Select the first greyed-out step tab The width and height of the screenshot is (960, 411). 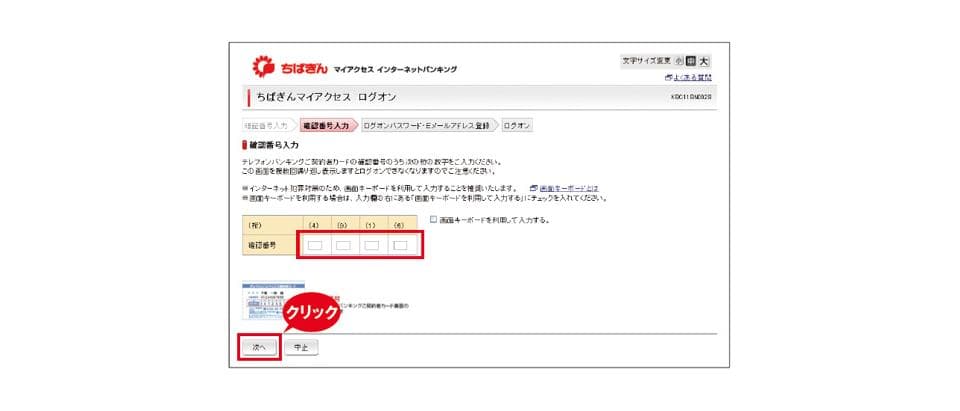click(266, 126)
